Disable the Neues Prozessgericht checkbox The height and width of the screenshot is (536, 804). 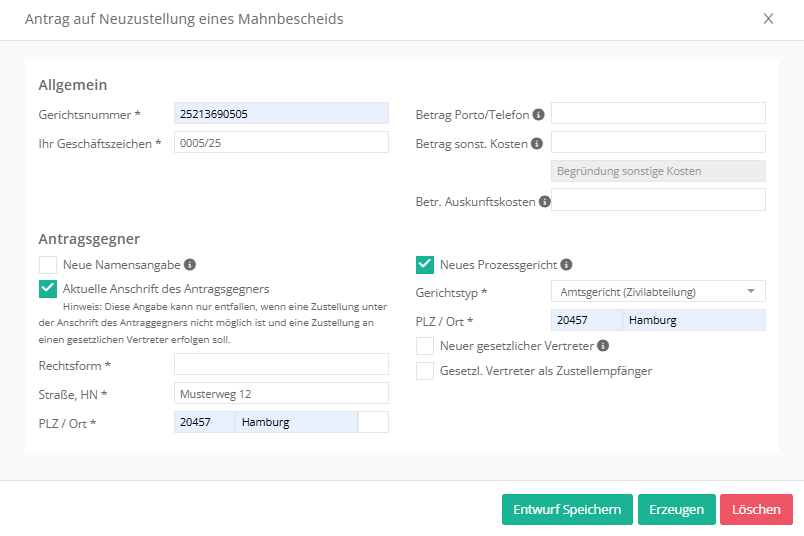[425, 265]
